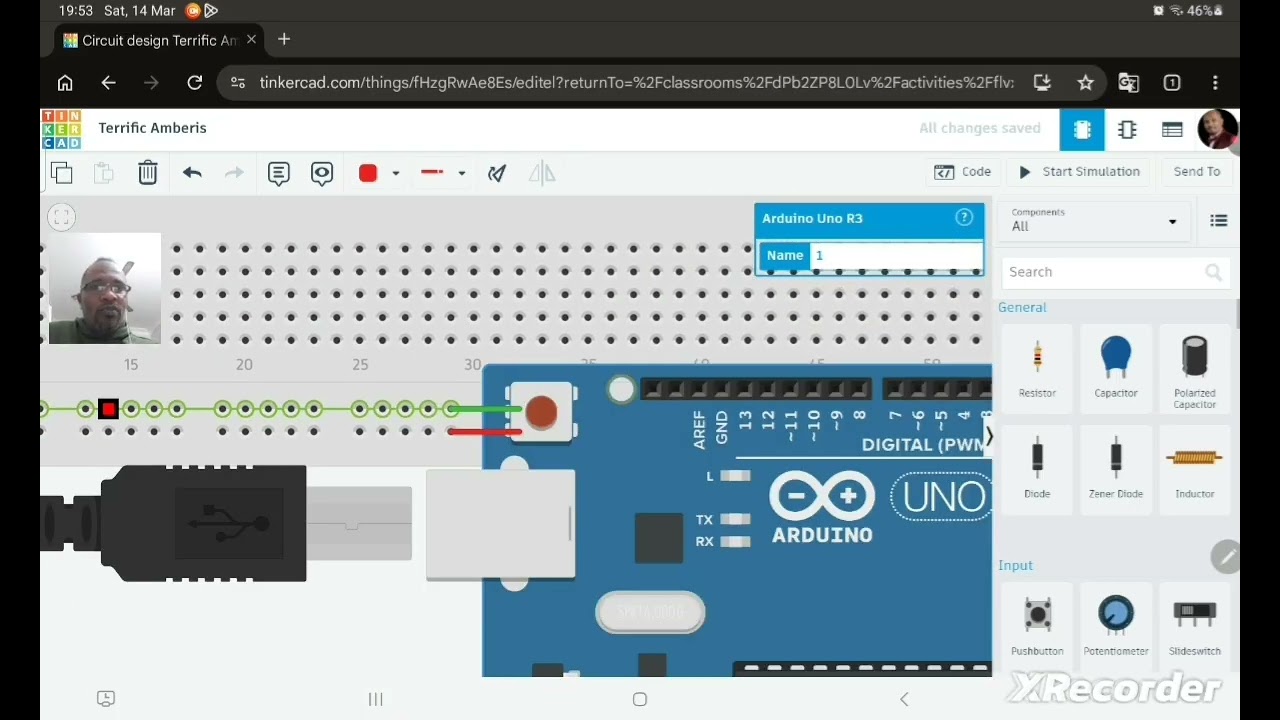Select the Slideswitch component
The width and height of the screenshot is (1280, 720).
pyautogui.click(x=1195, y=625)
